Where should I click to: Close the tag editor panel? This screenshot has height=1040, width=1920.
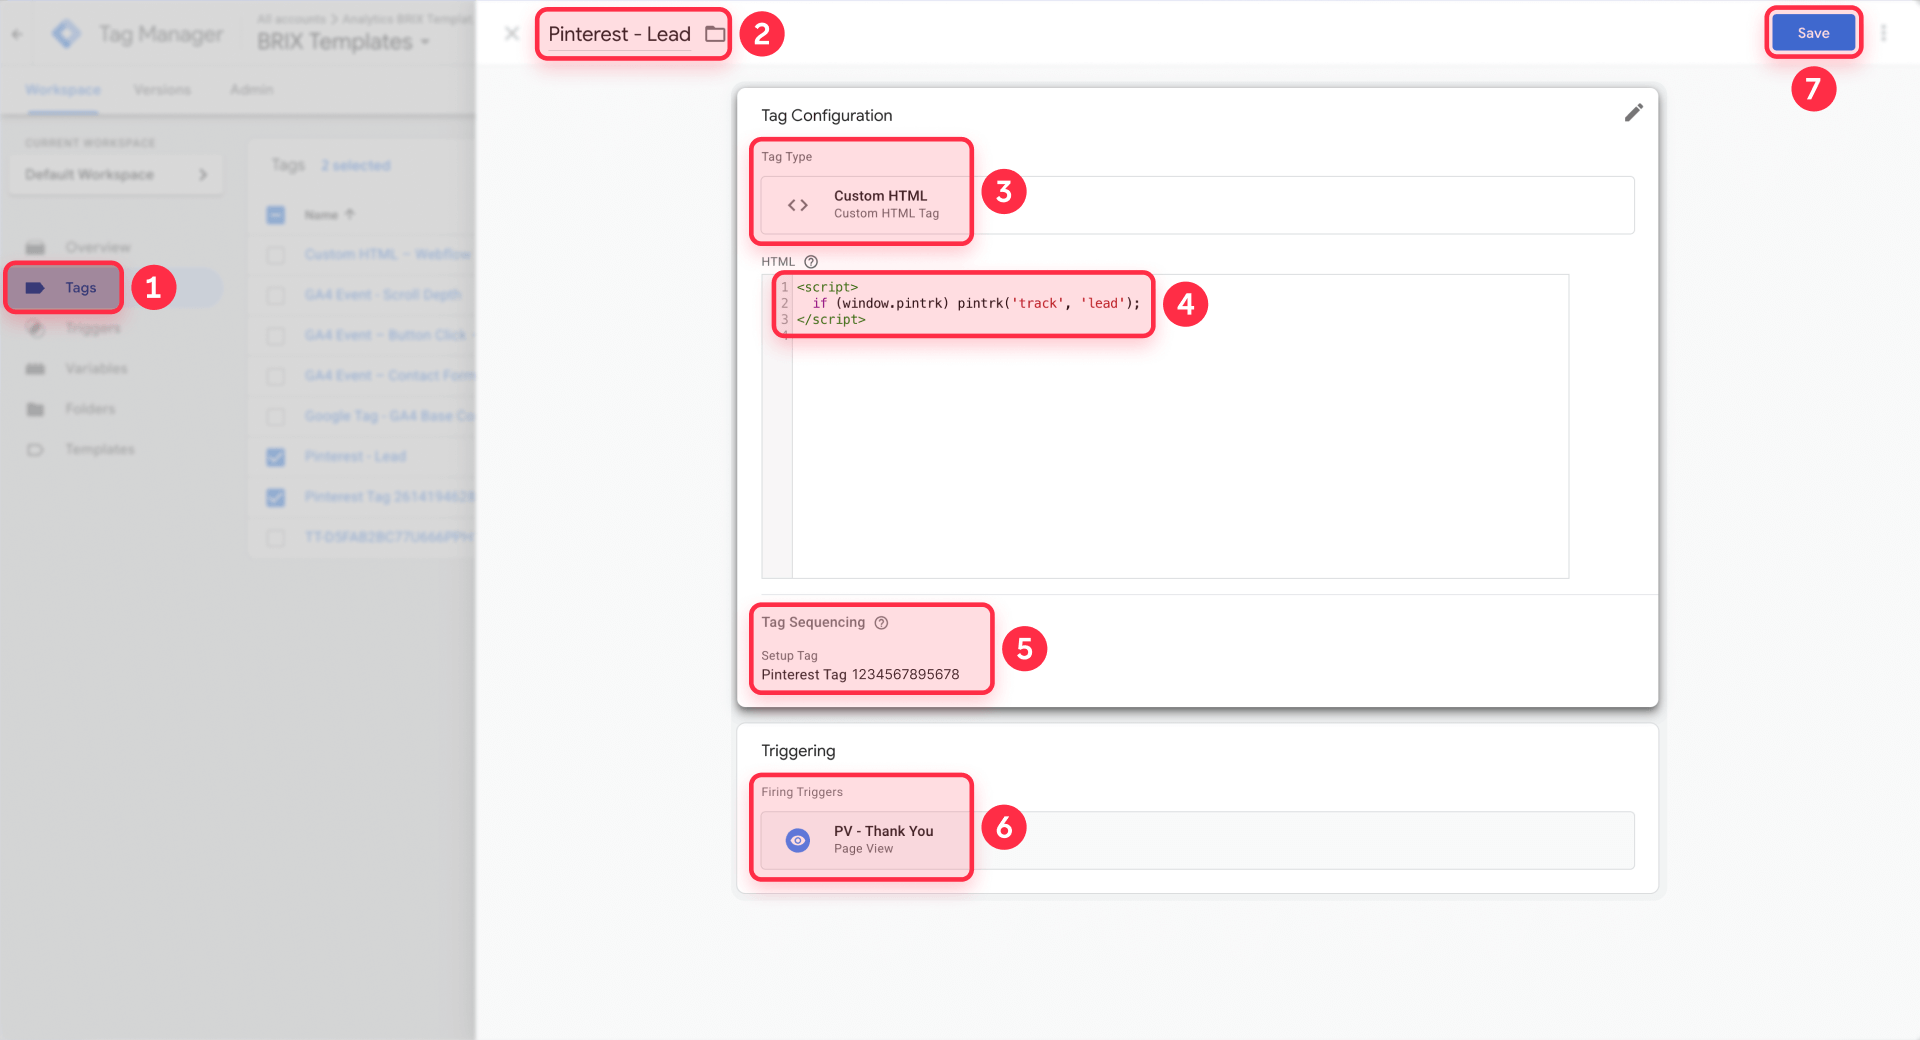click(x=512, y=33)
